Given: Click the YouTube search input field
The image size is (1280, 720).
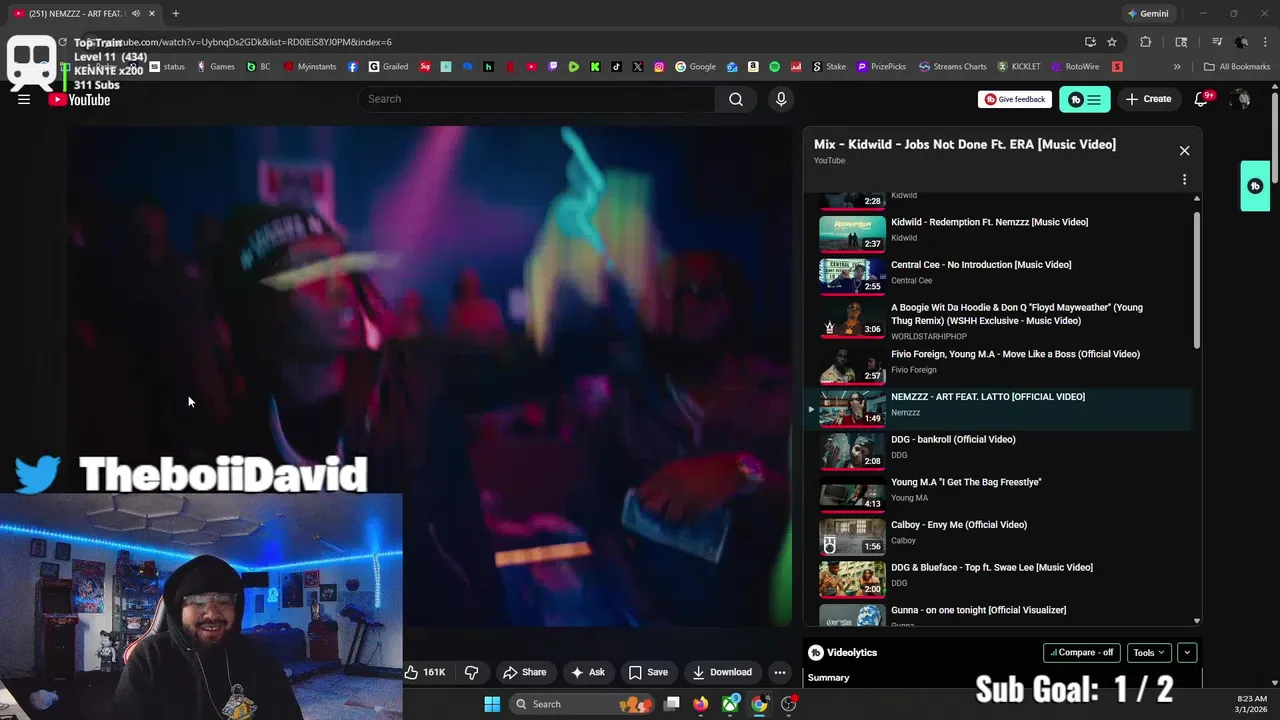Looking at the screenshot, I should coord(536,99).
